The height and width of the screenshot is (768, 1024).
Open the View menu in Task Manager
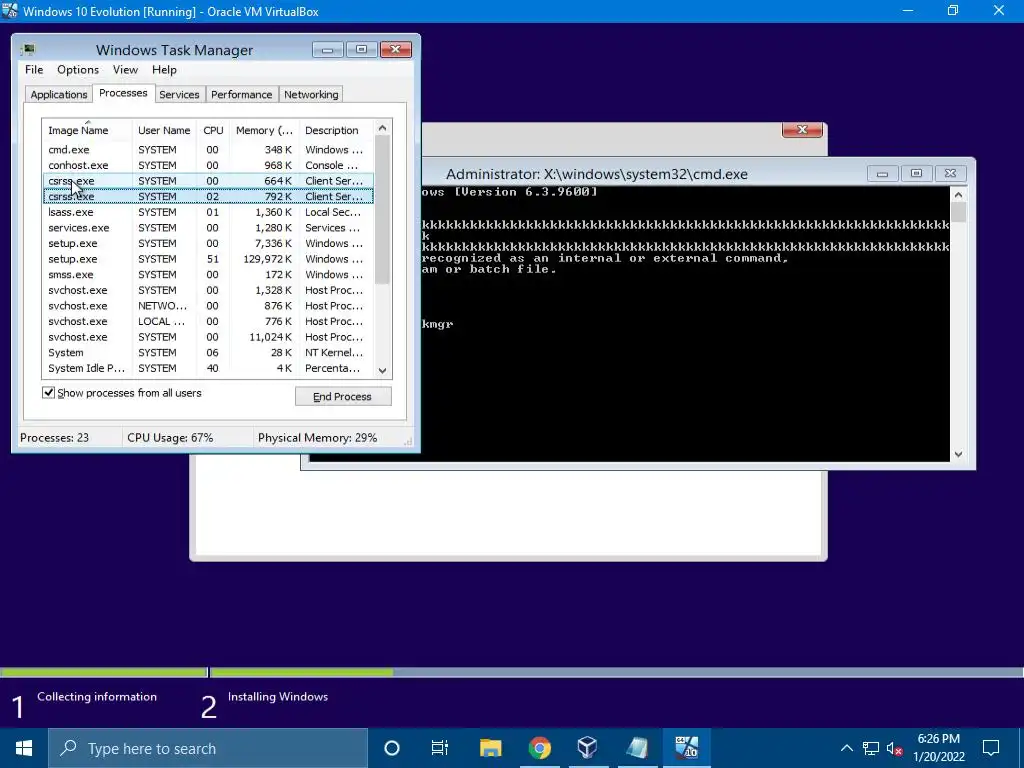[x=125, y=69]
